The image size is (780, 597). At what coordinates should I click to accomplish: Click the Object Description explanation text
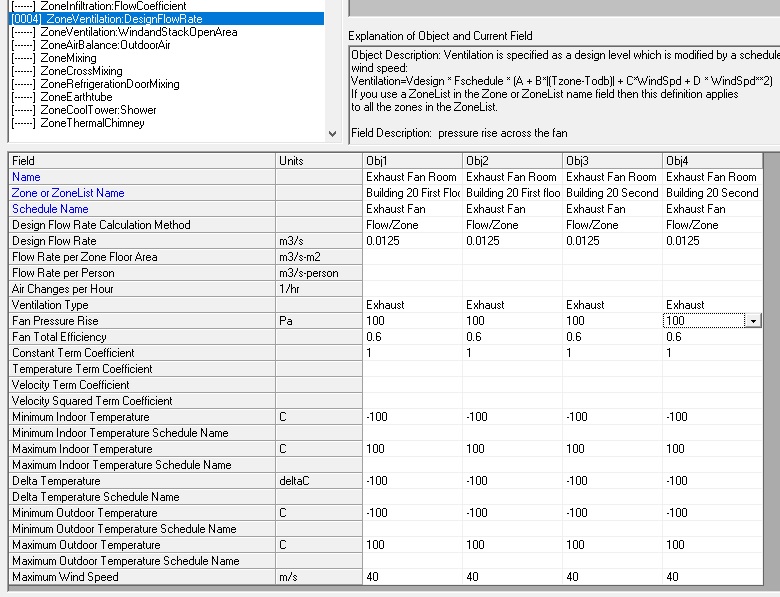(x=565, y=81)
